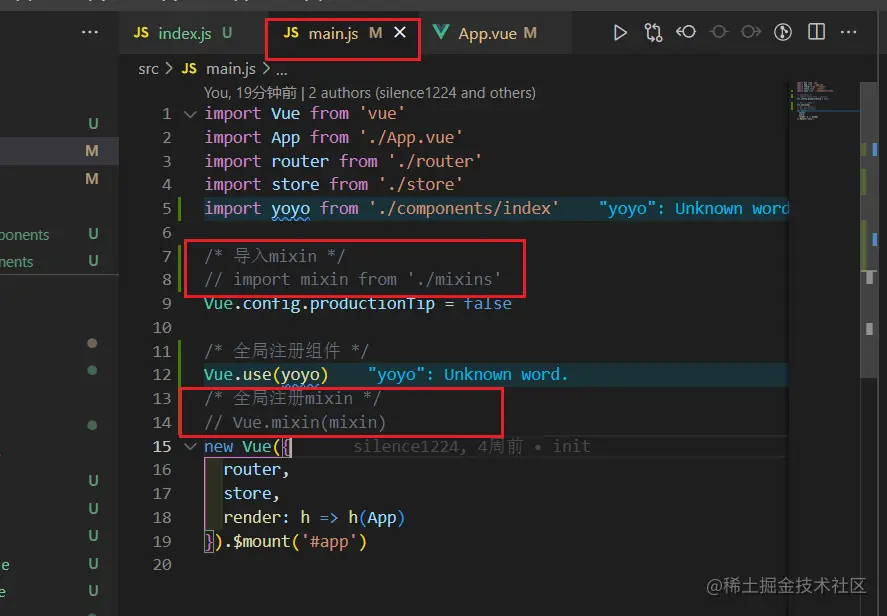Click the Unknown word message on line 12
The image size is (887, 616).
(468, 374)
